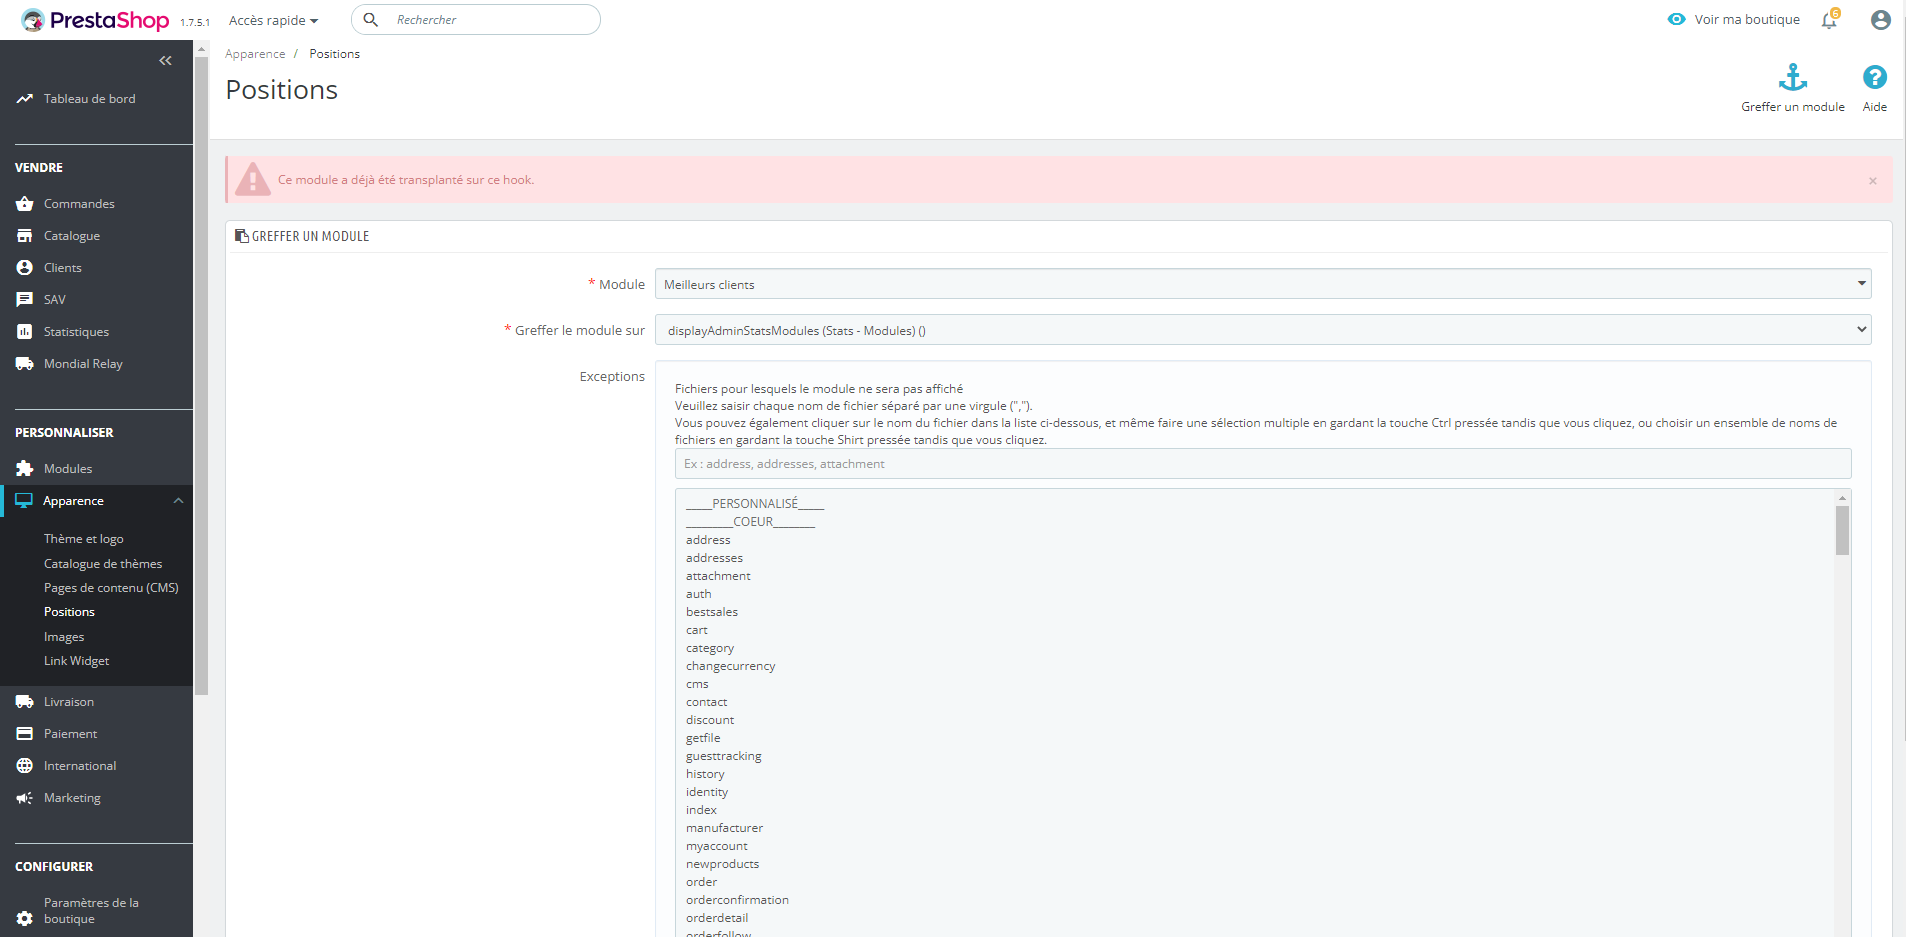This screenshot has width=1906, height=937.
Task: Navigate to Apparence via the breadcrumb link
Action: [x=255, y=53]
